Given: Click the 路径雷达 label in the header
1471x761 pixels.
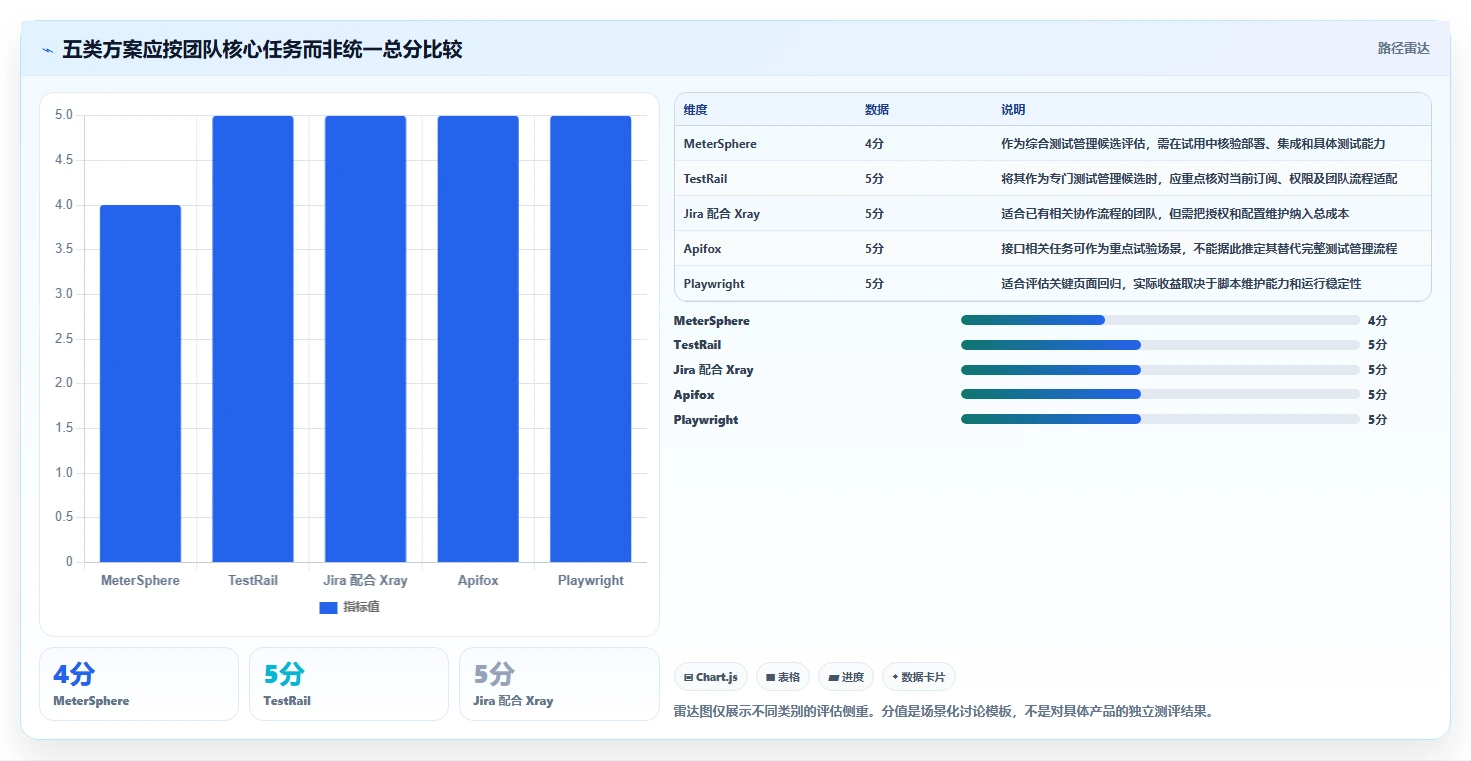Looking at the screenshot, I should click(x=1403, y=48).
